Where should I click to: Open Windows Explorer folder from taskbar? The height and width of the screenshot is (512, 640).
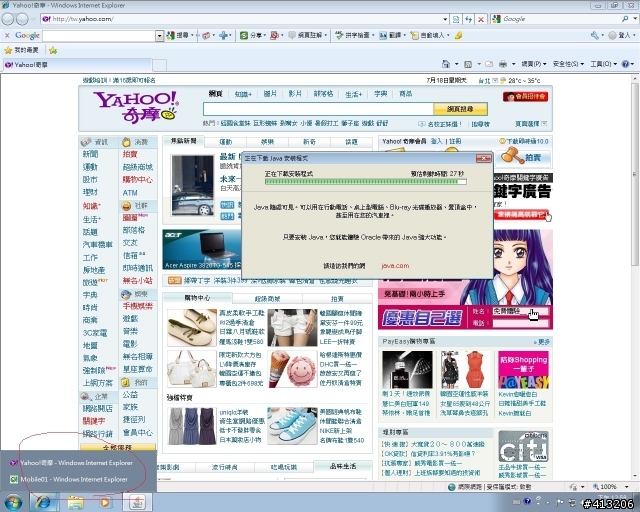(x=75, y=502)
